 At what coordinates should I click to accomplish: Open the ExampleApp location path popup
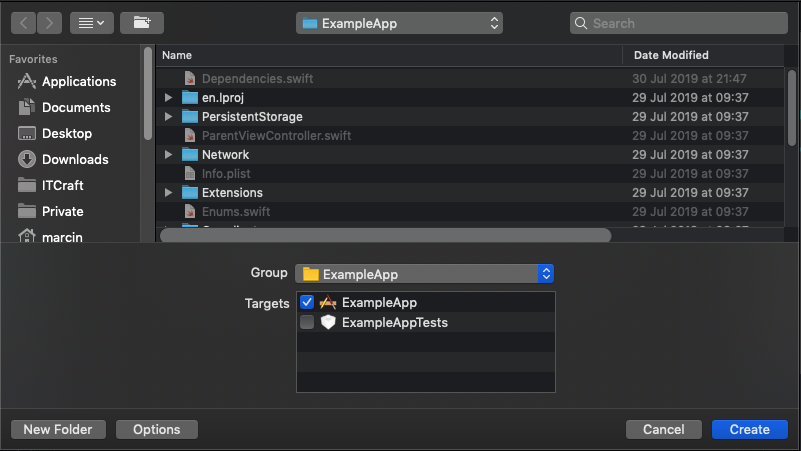(x=399, y=22)
